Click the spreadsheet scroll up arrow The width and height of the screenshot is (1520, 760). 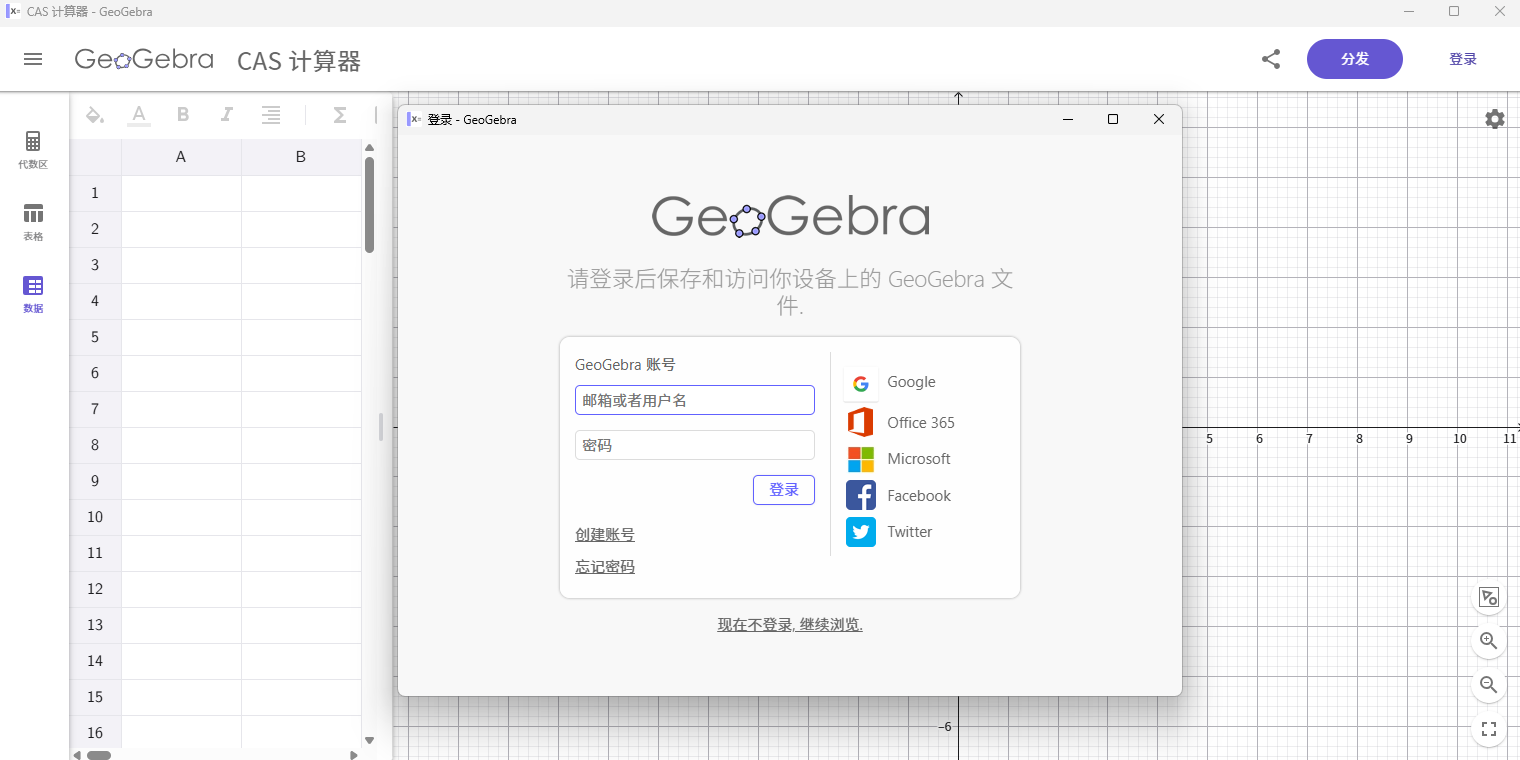(369, 148)
